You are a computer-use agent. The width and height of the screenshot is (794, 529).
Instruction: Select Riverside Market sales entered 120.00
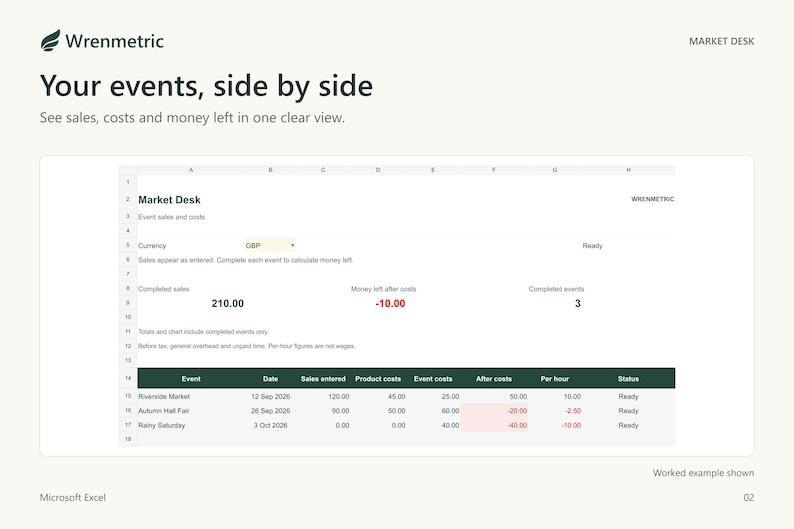tap(323, 396)
